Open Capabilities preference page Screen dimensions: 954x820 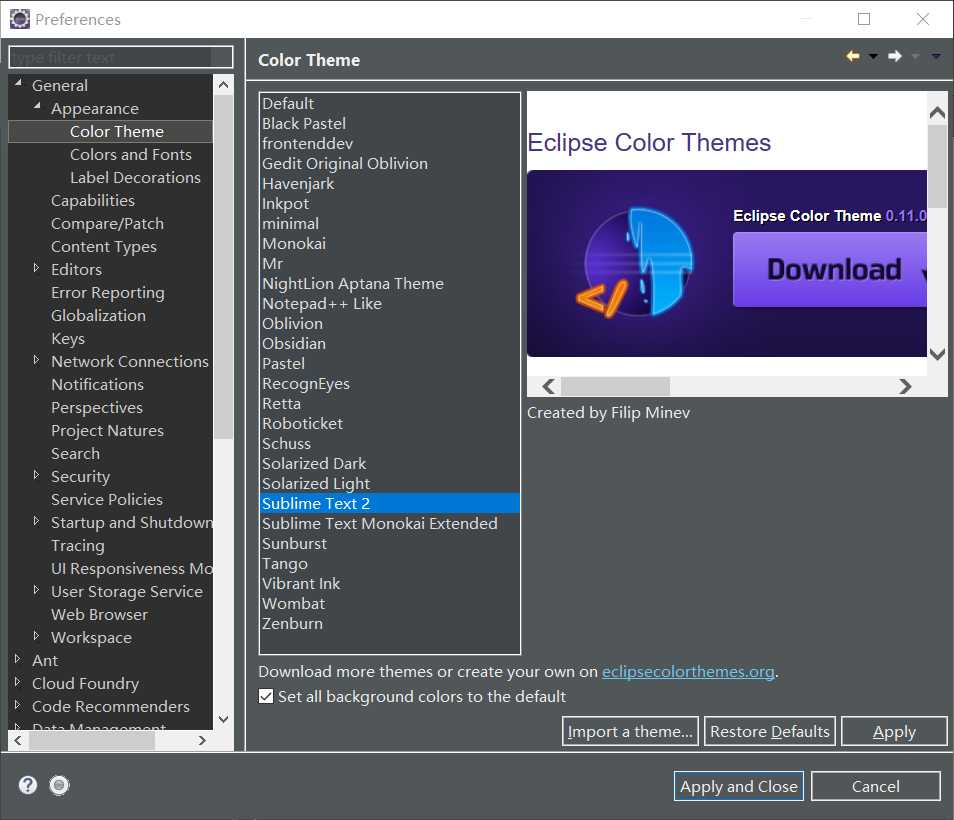(x=92, y=201)
